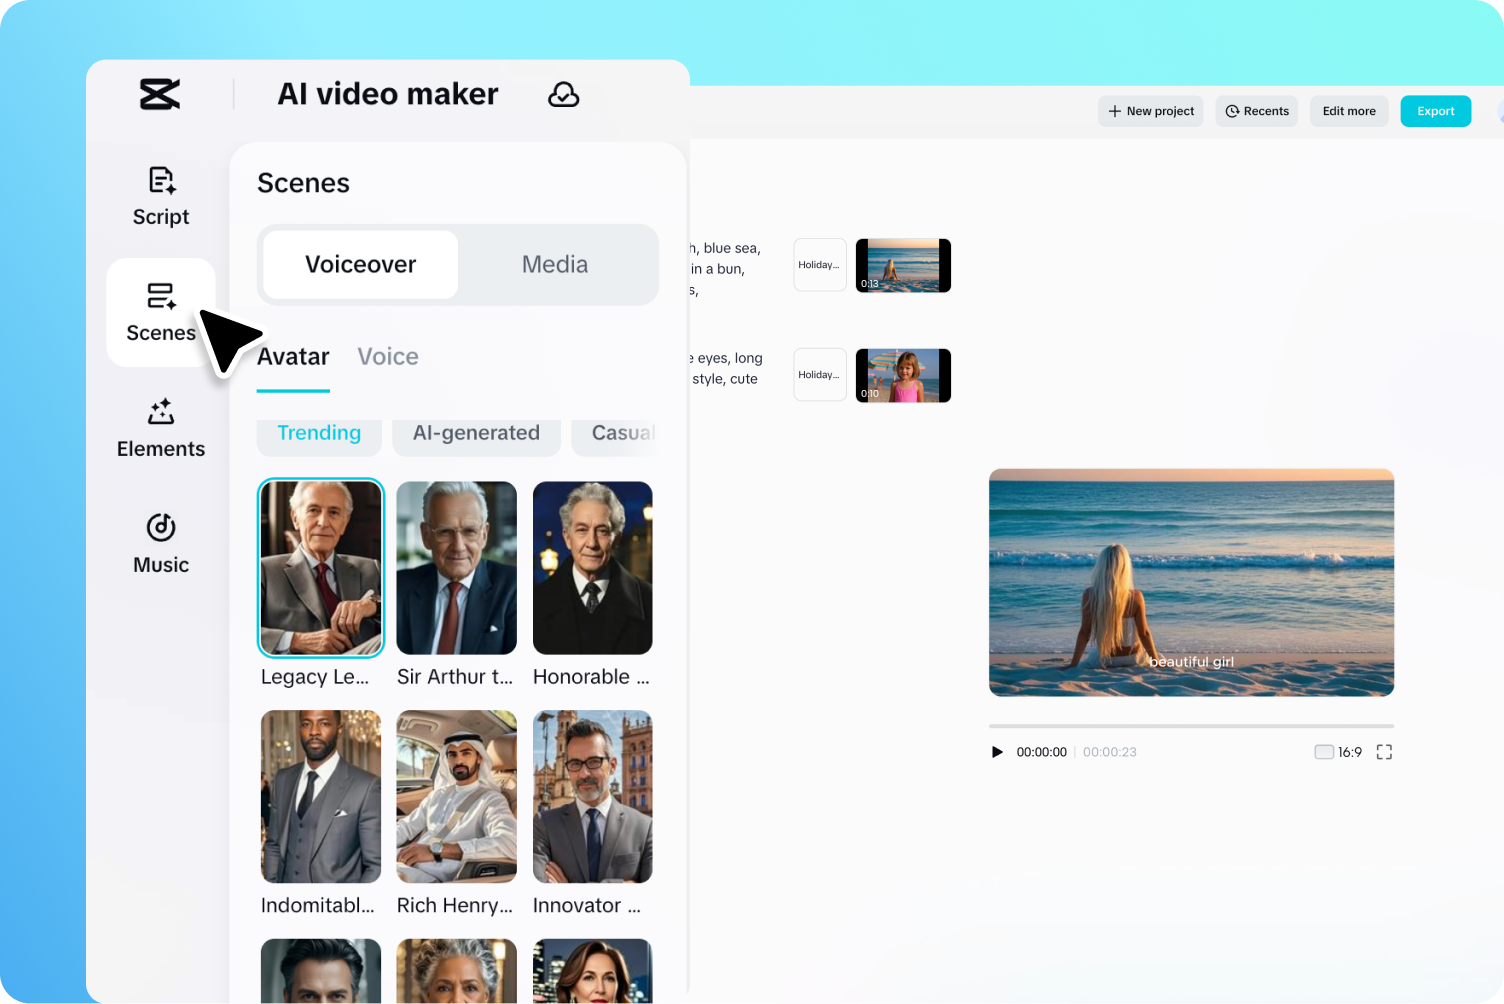The height and width of the screenshot is (1004, 1504).
Task: Click the beach video preview
Action: tap(1191, 583)
